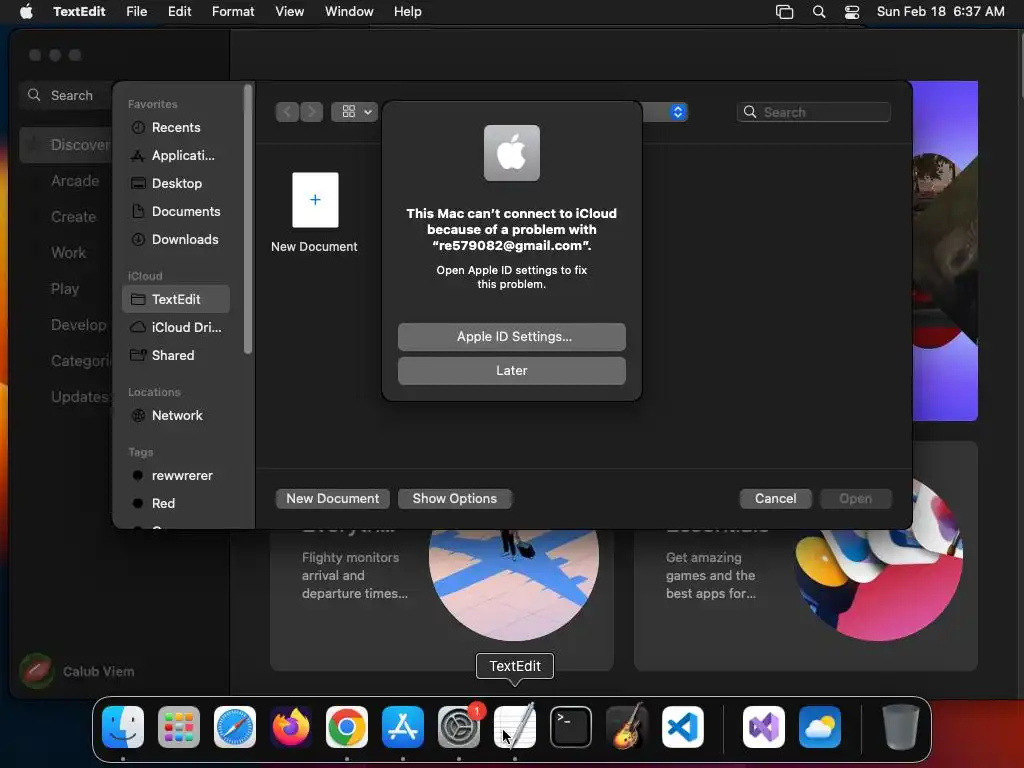Open the cloud weather app in Dock
This screenshot has width=1024, height=768.
[820, 727]
